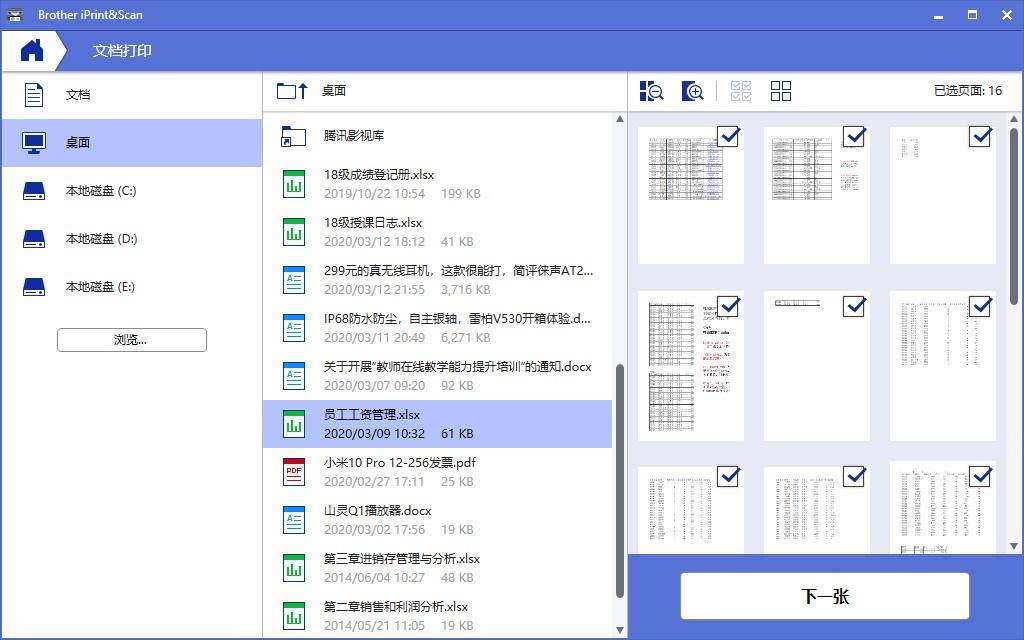This screenshot has height=640, width=1024.
Task: Click the folder-up icon next to 桌面
Action: [x=290, y=90]
